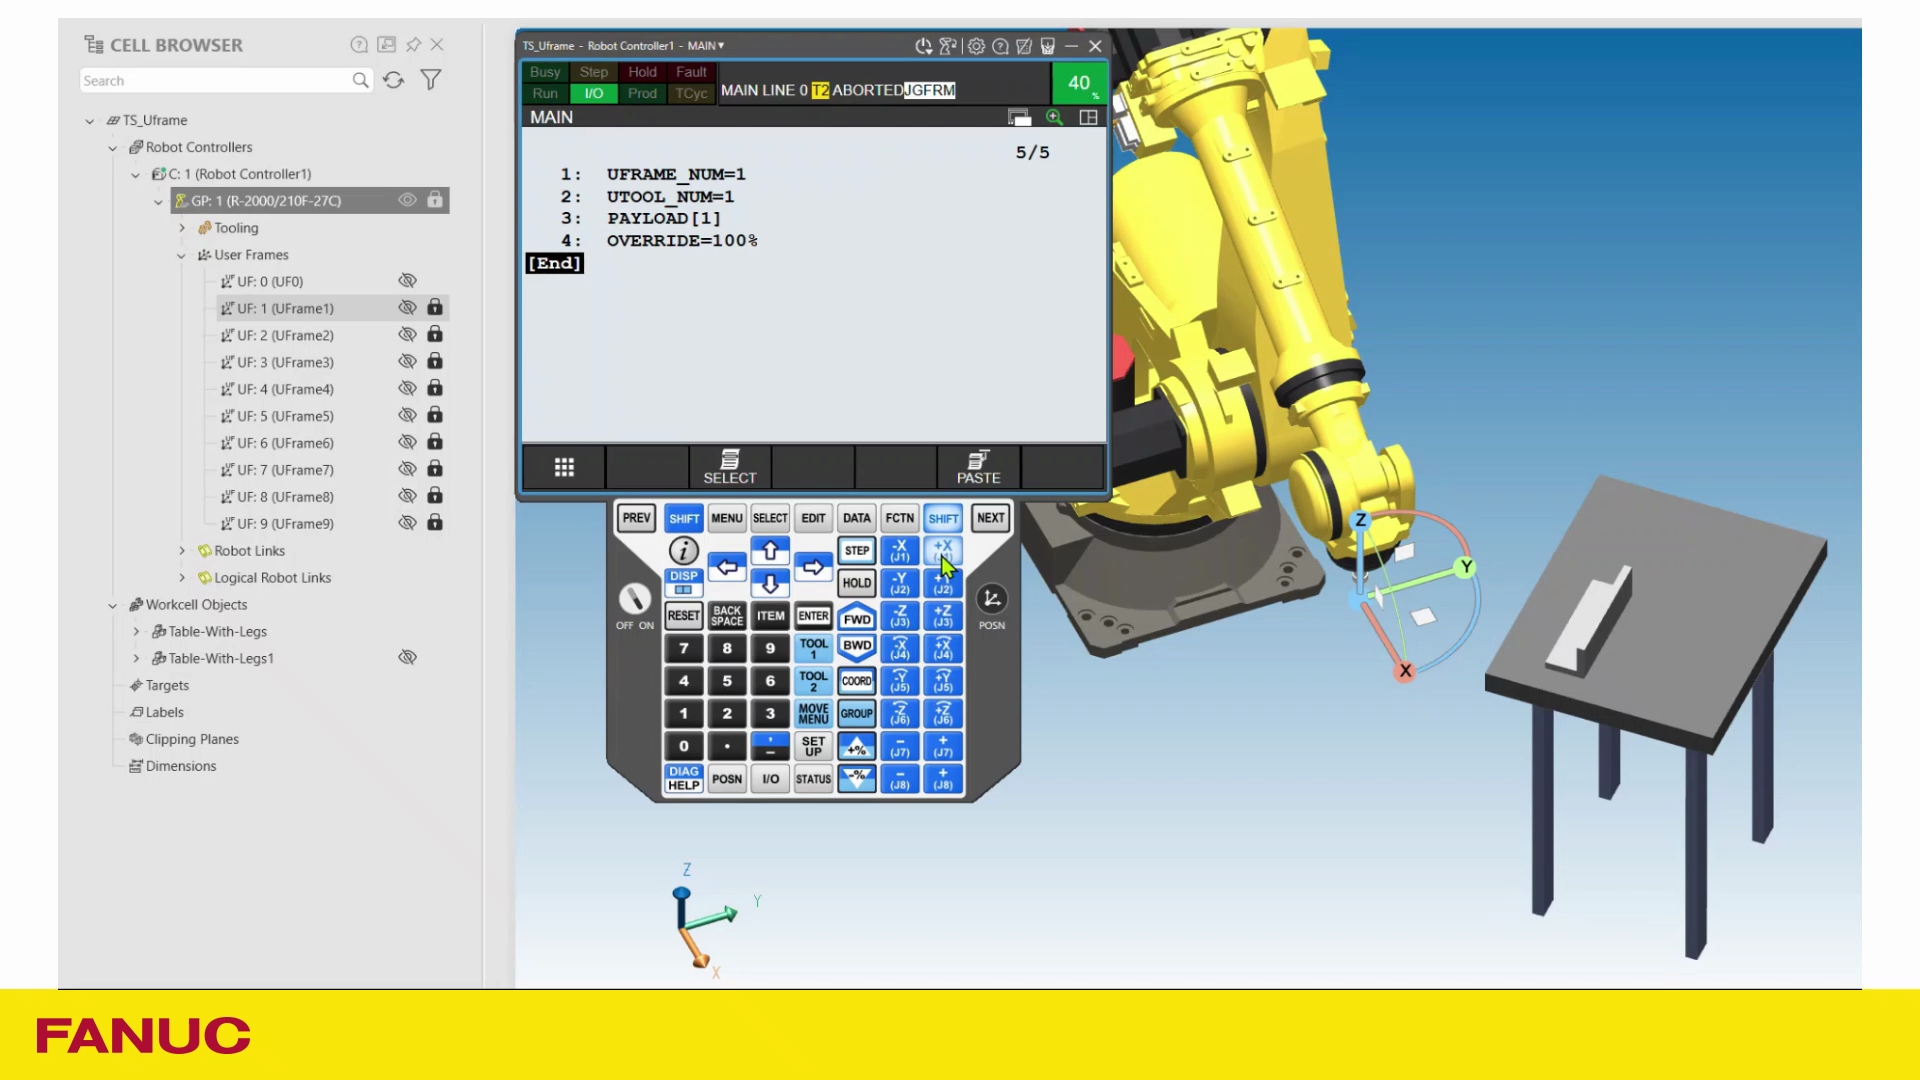Toggle visibility of UF: 0 (UF0)
This screenshot has width=1920, height=1080.
[407, 281]
